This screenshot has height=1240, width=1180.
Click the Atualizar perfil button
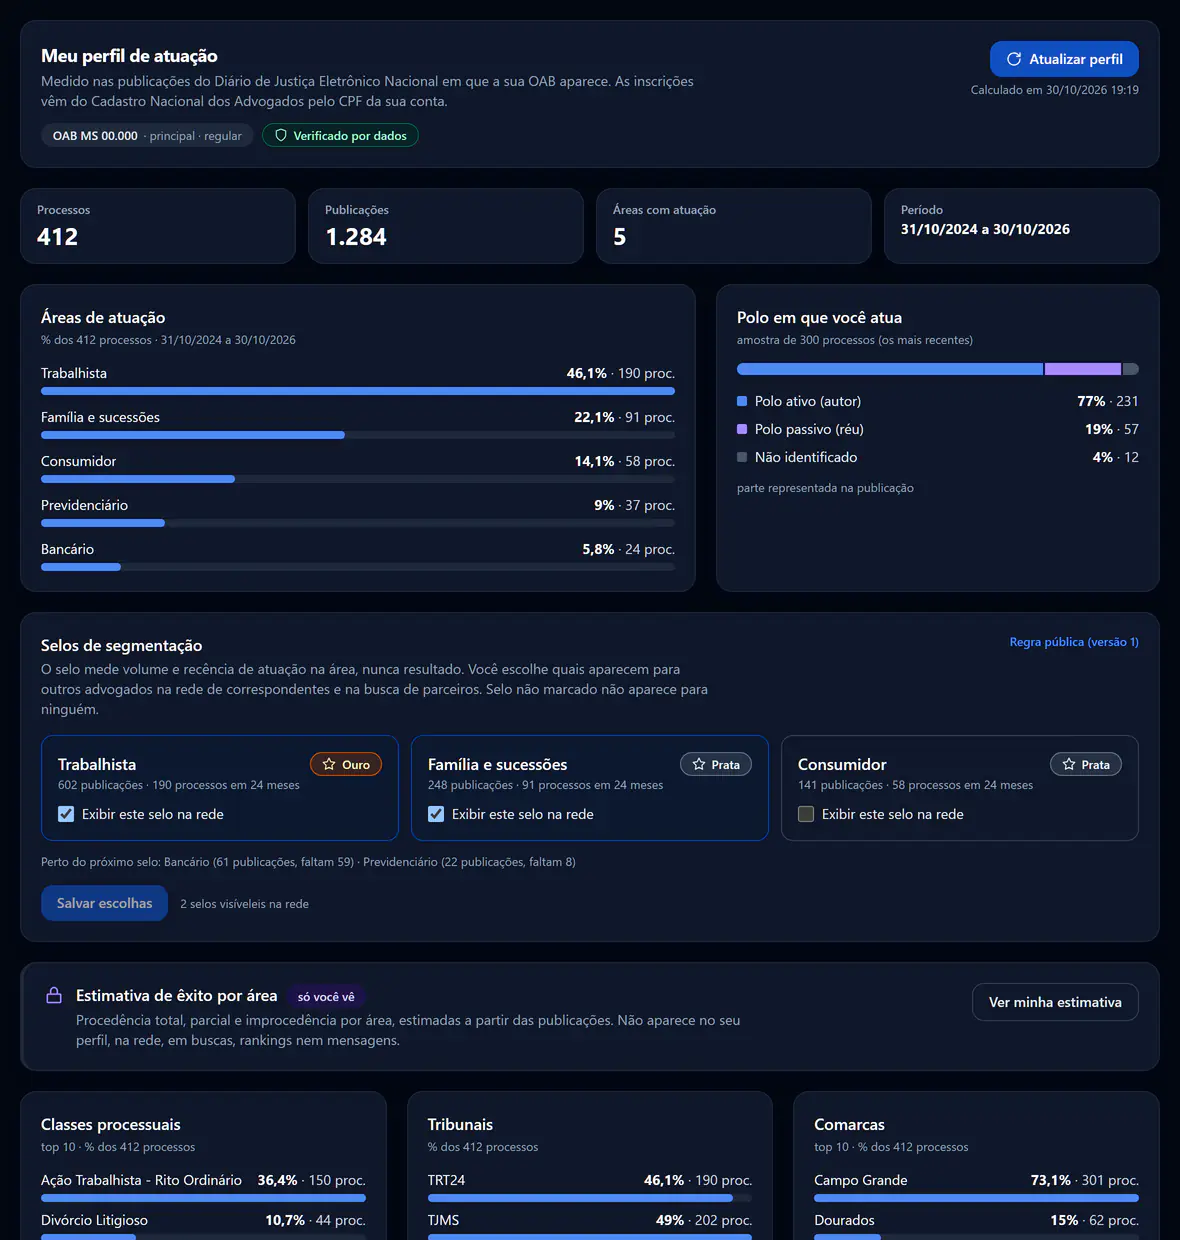1064,59
